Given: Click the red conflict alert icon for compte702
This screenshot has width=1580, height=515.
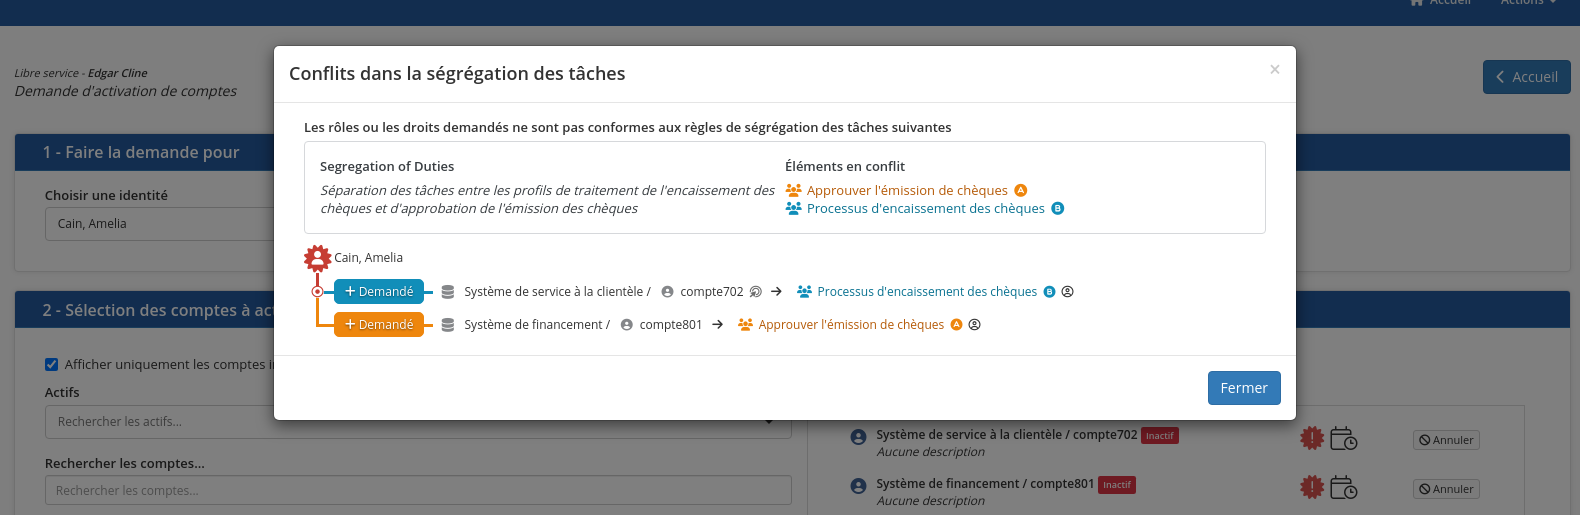Looking at the screenshot, I should point(1311,438).
